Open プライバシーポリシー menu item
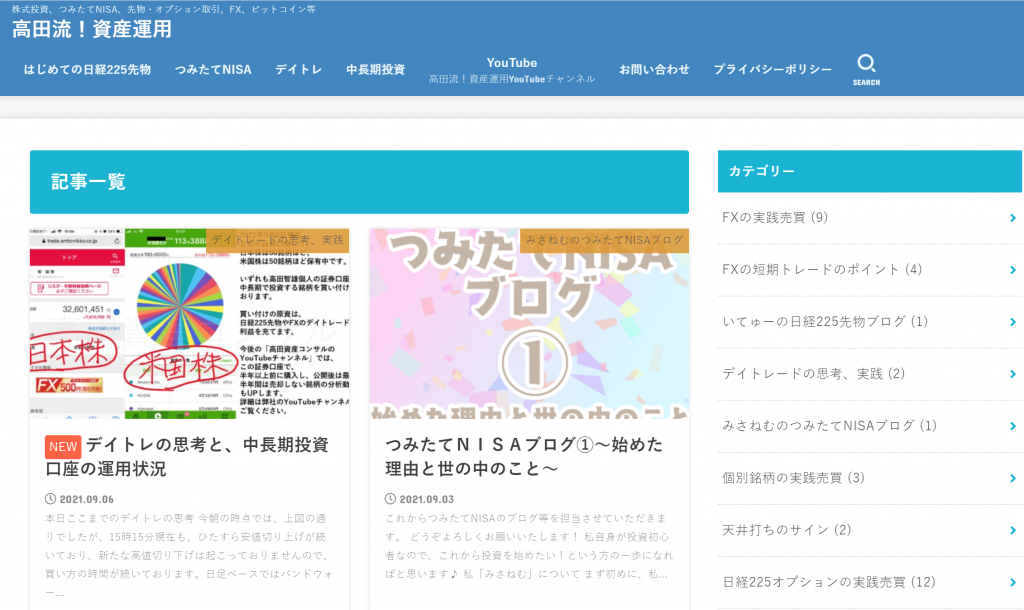The image size is (1024, 610). tap(773, 69)
